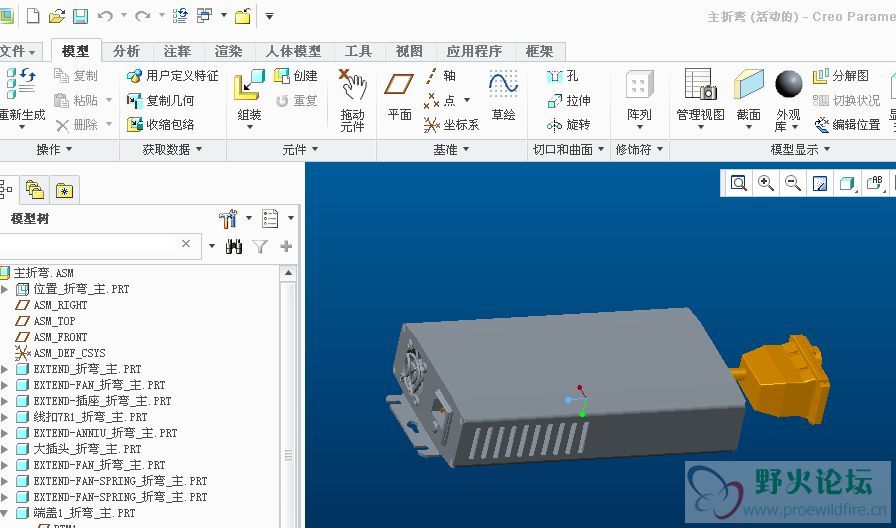This screenshot has height=528, width=896.
Task: Open the 工具 tab
Action: tap(358, 51)
